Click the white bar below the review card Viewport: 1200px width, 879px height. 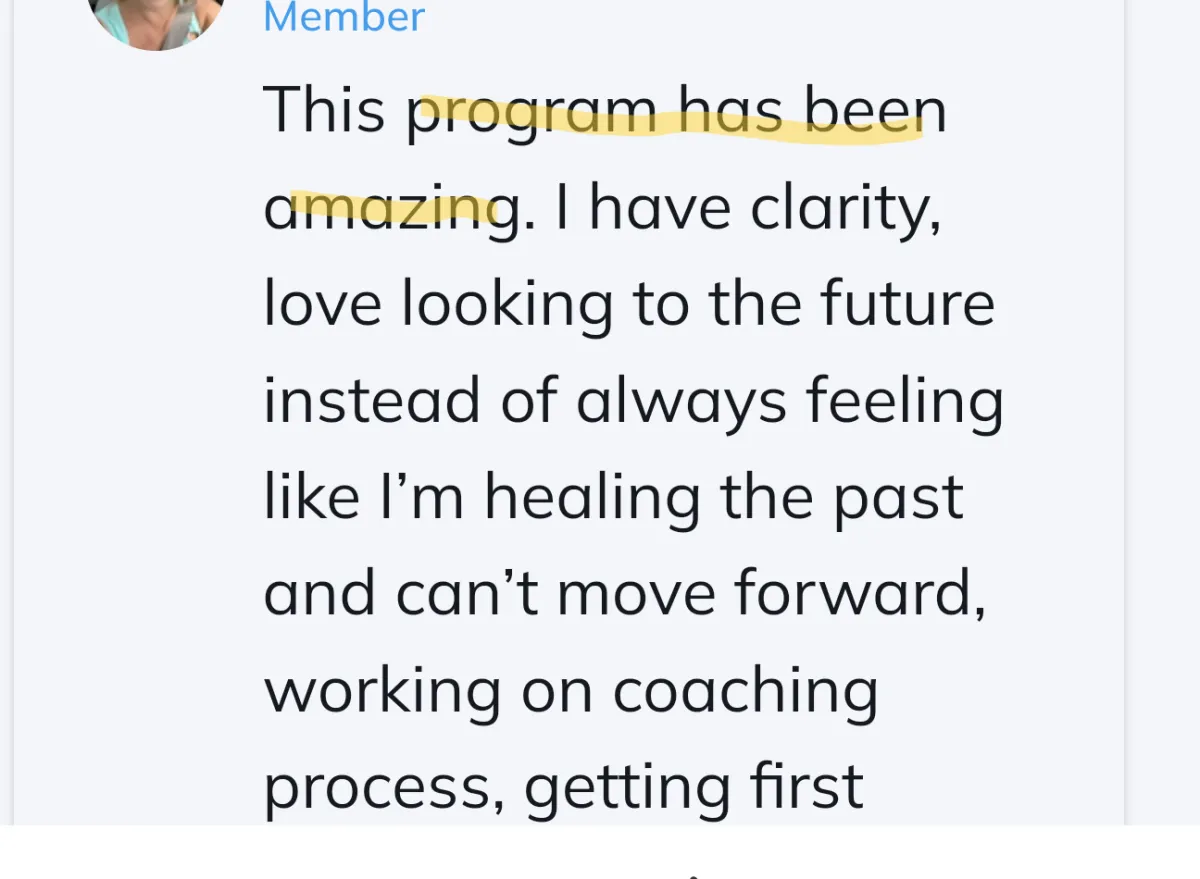pyautogui.click(x=600, y=852)
